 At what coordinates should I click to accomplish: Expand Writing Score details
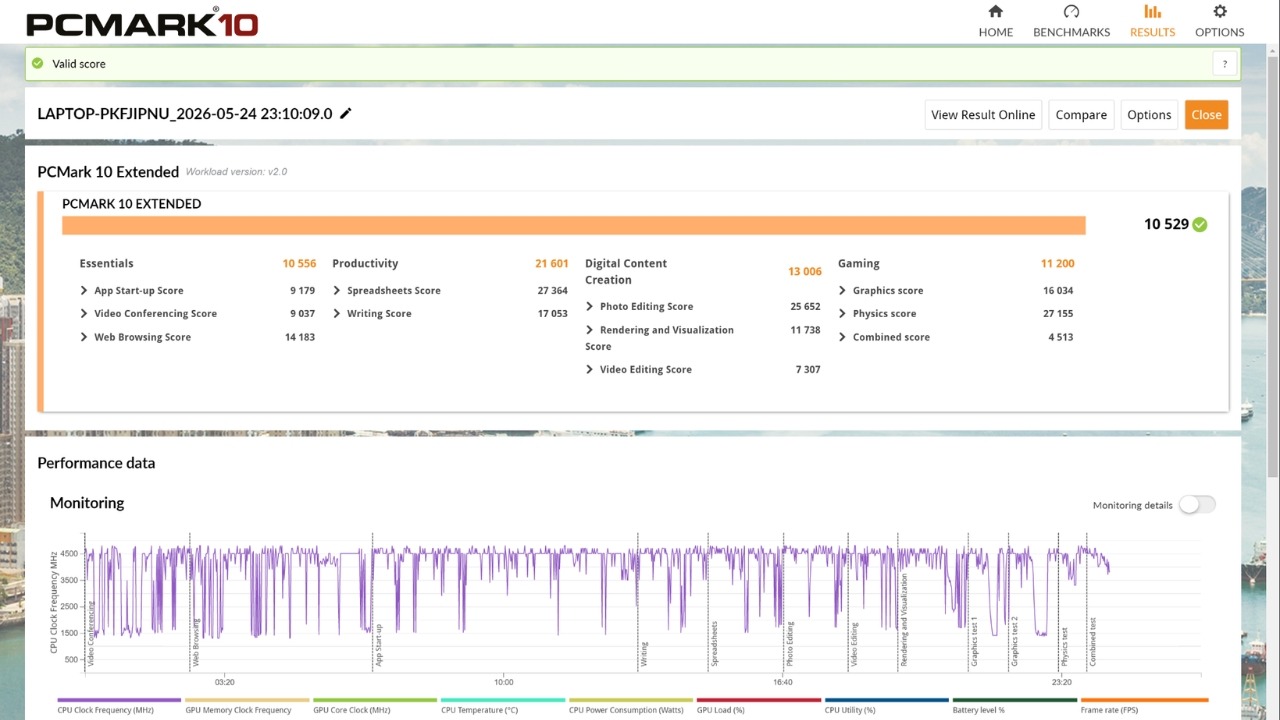coord(337,314)
